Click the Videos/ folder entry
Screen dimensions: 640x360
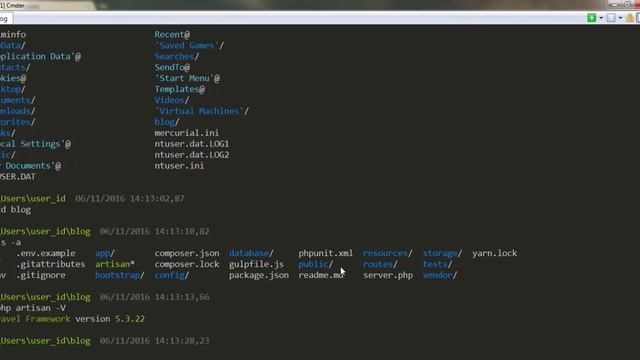tap(172, 100)
